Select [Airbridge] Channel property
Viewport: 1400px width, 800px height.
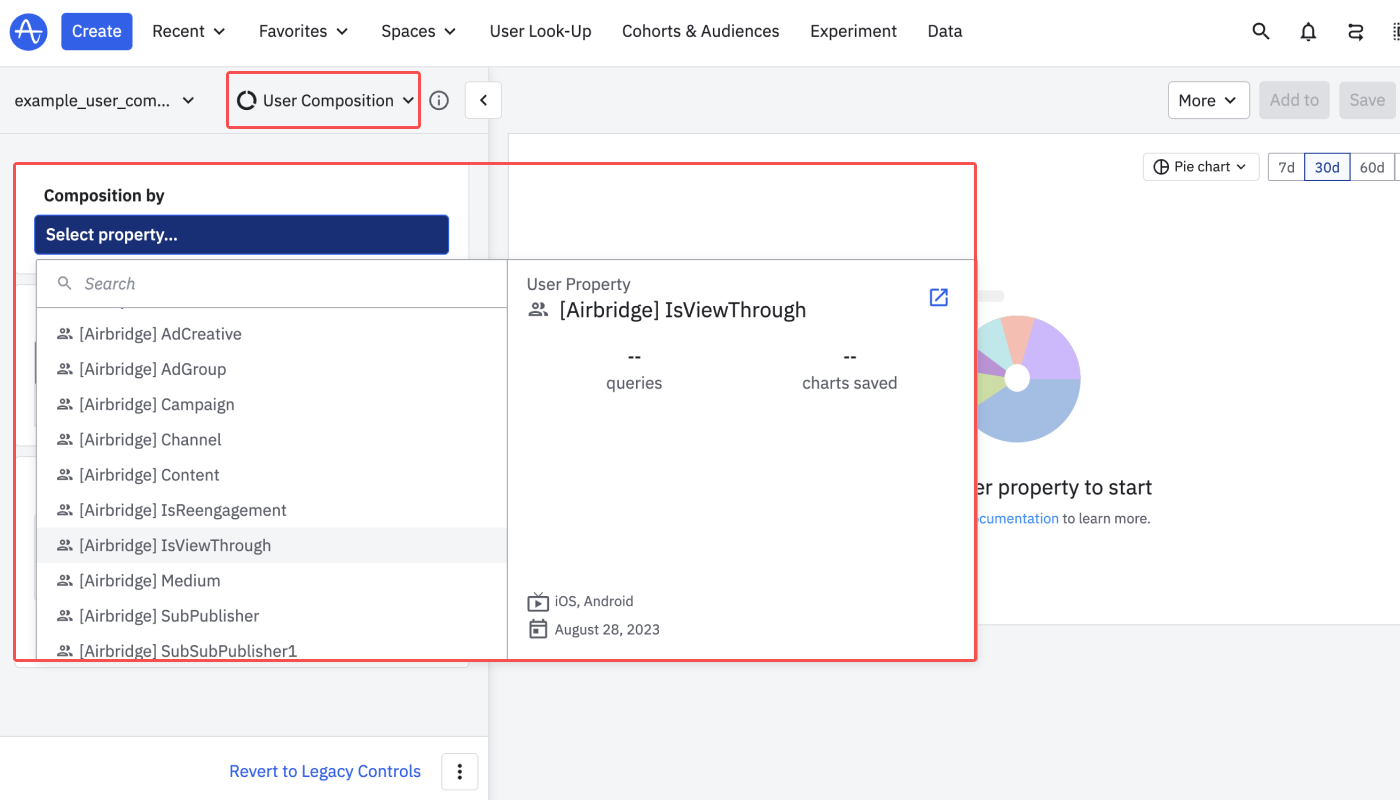pos(272,440)
